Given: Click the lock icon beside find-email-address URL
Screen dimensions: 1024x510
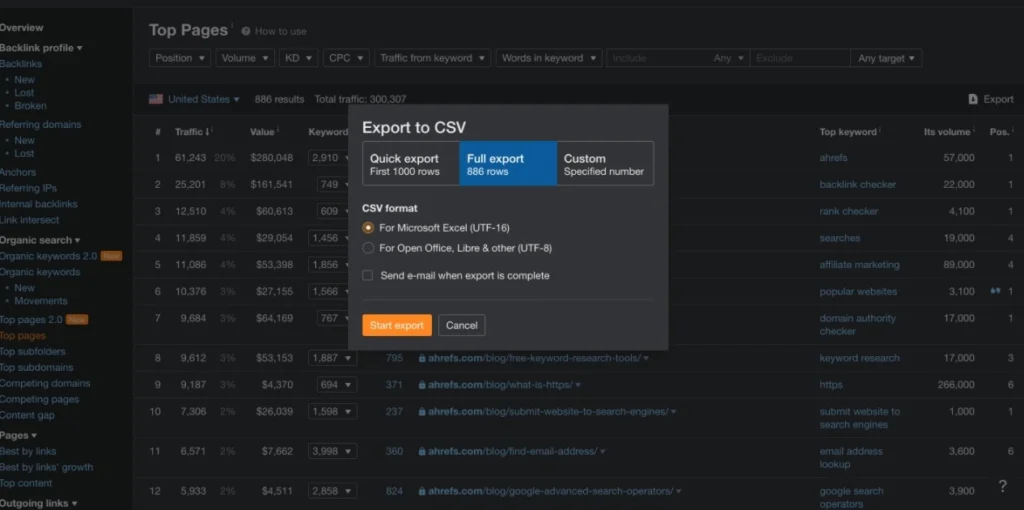Looking at the screenshot, I should click(422, 452).
